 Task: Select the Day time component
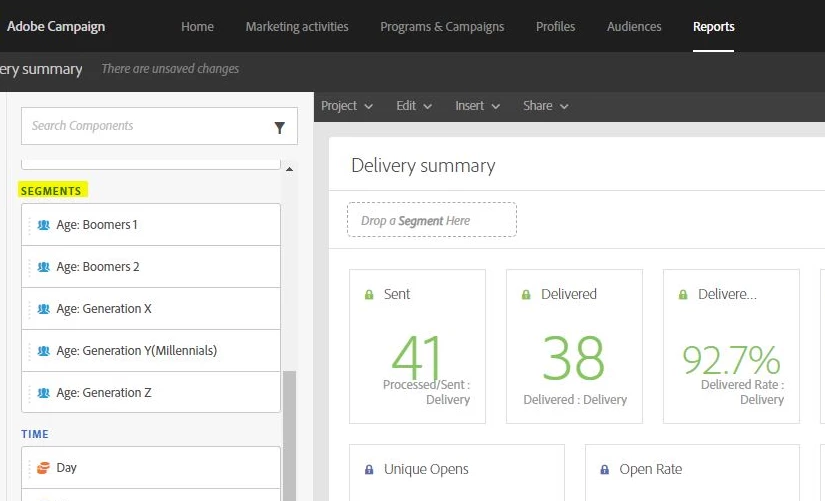click(x=151, y=467)
